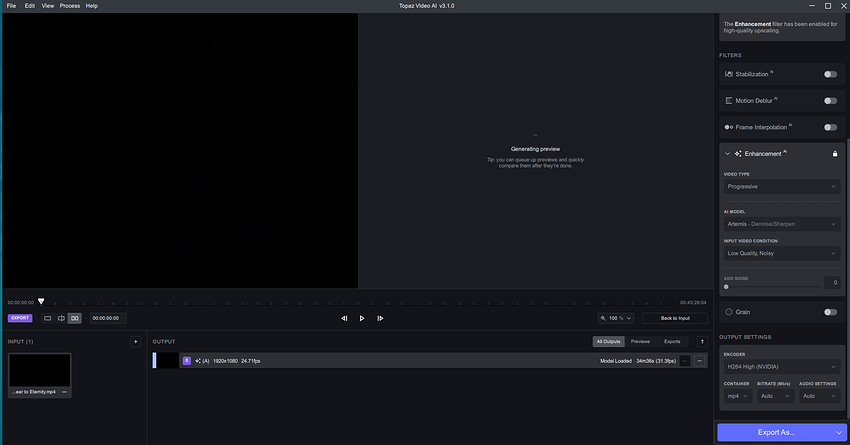Click the outputs sort order icon
The height and width of the screenshot is (445, 850).
pyautogui.click(x=701, y=341)
